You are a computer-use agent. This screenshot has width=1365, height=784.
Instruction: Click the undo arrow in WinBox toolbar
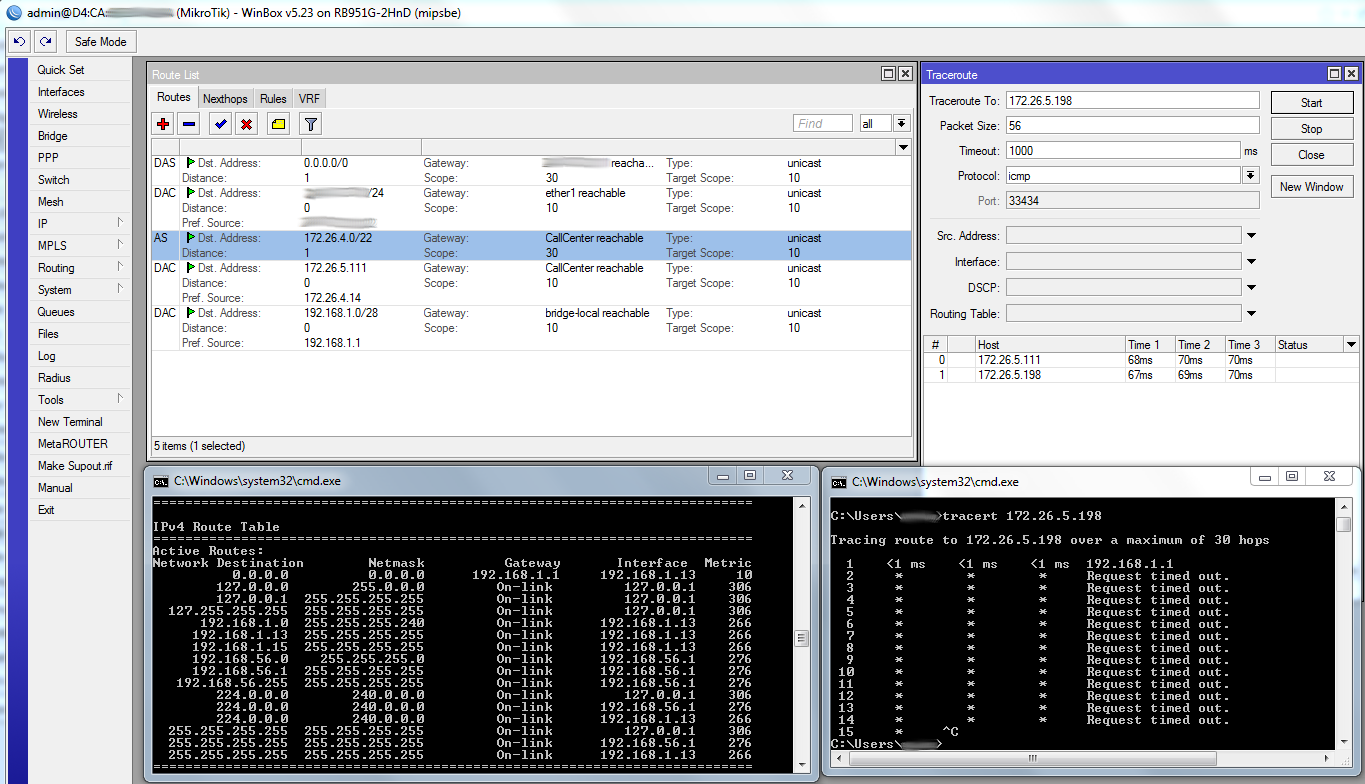19,42
